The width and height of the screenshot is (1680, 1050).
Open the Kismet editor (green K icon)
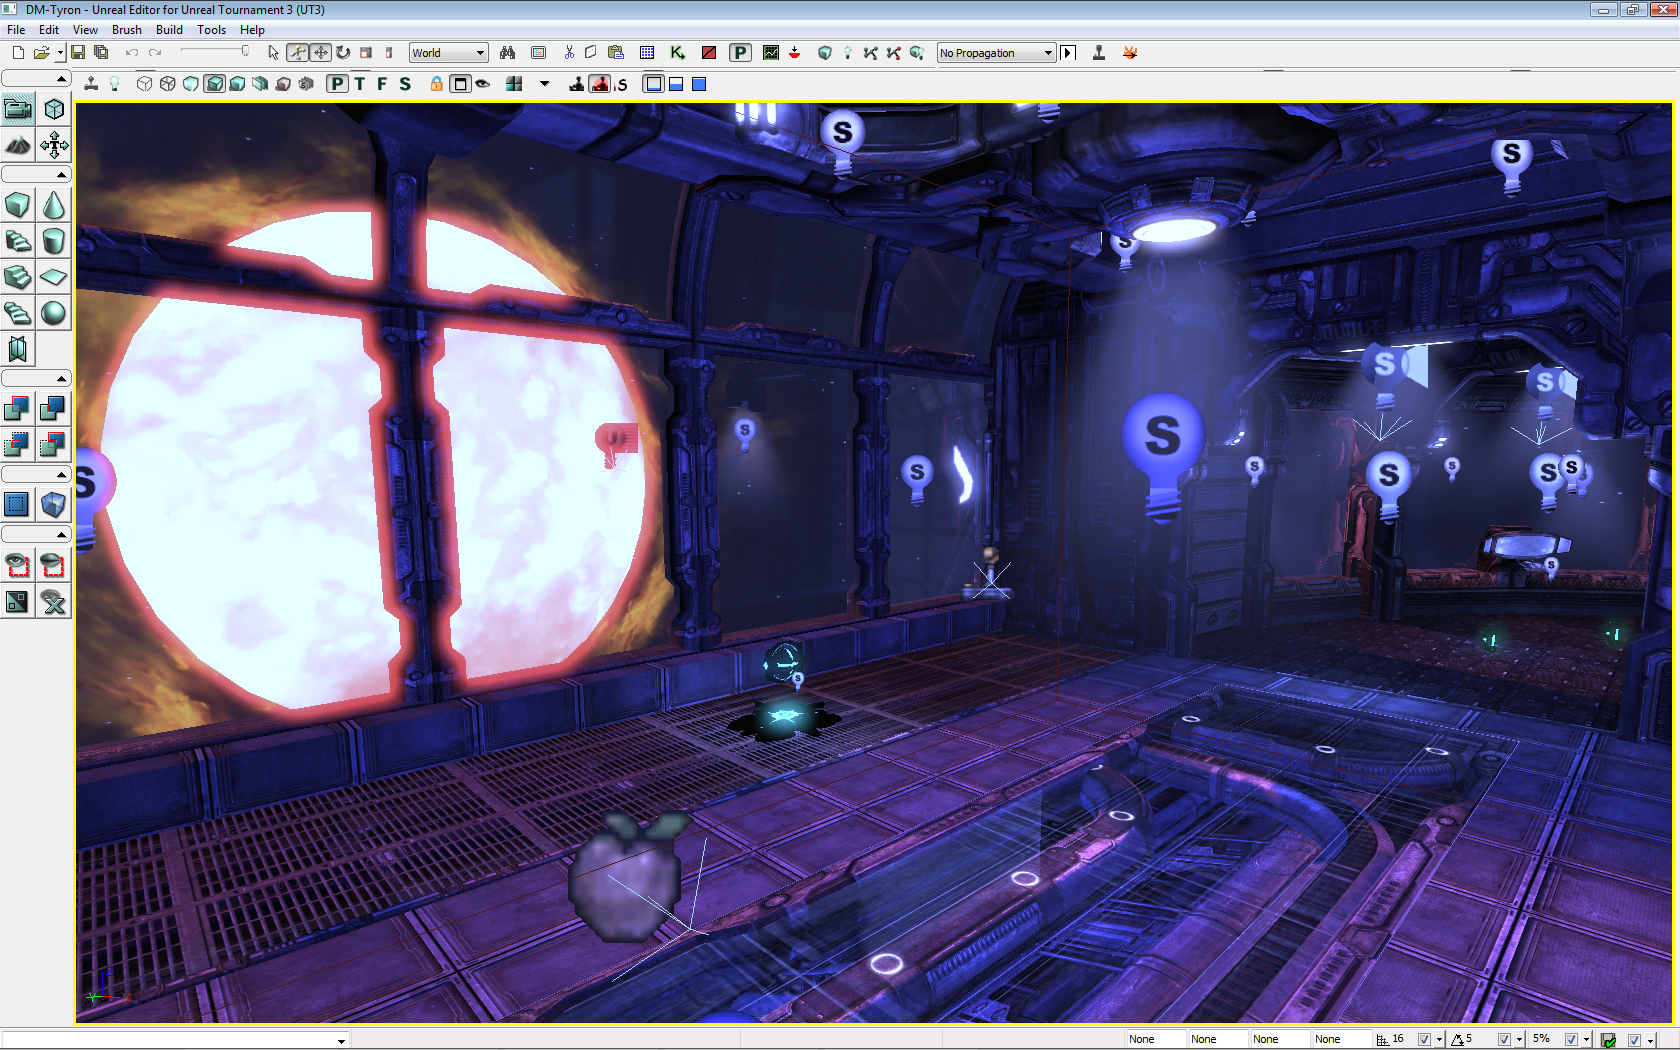tap(678, 53)
